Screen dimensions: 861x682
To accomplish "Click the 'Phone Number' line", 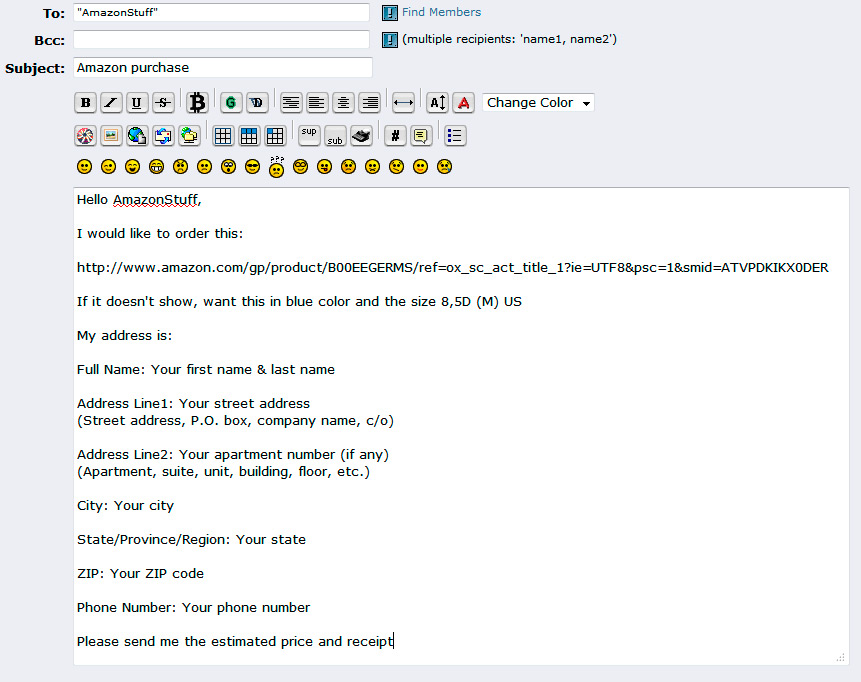I will coord(193,608).
